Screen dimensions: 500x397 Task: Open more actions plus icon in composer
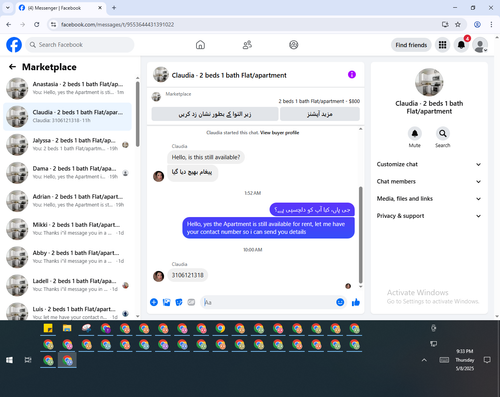click(154, 302)
